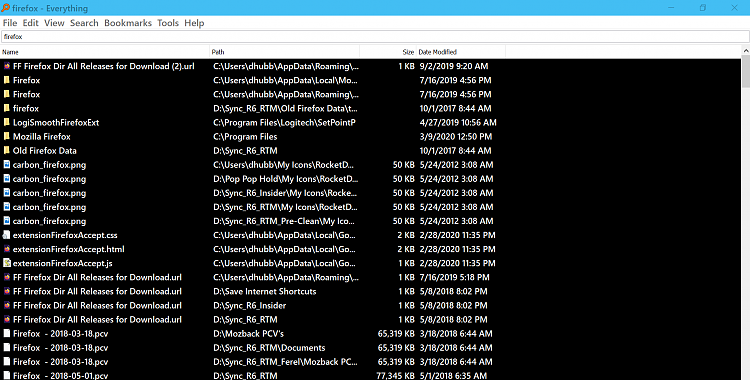Select 'Old Firefox Data' name text
The image size is (750, 380).
tap(44, 150)
